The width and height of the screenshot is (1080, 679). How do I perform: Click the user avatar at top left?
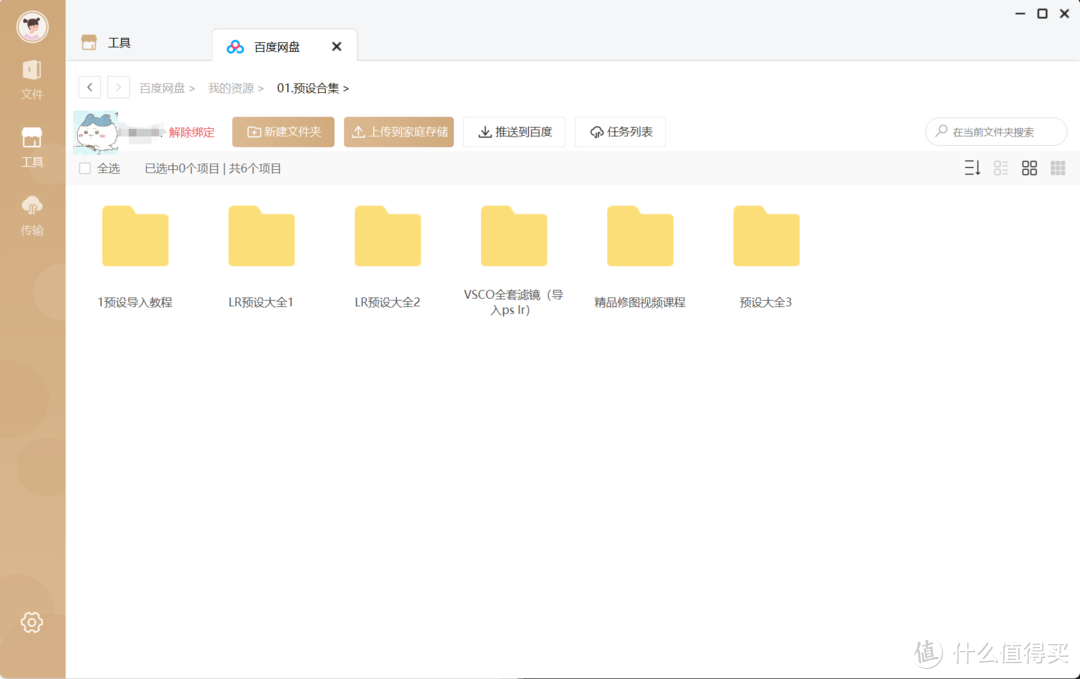pos(33,27)
